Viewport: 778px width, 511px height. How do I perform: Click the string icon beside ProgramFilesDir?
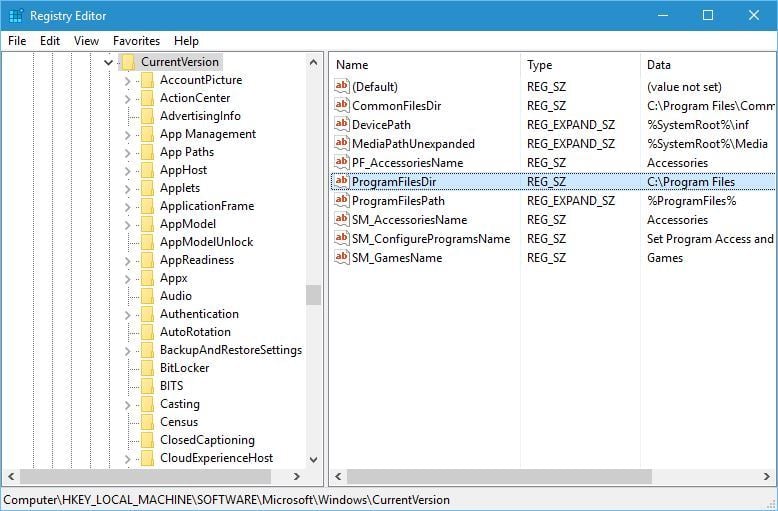click(x=341, y=181)
